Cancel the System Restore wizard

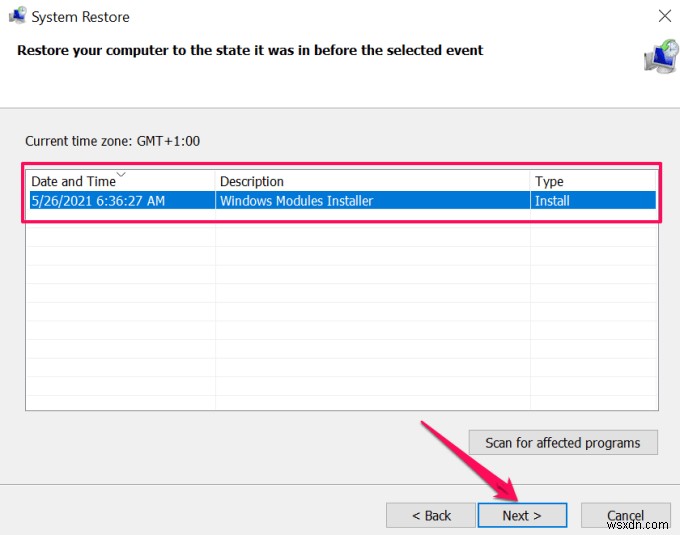click(626, 515)
